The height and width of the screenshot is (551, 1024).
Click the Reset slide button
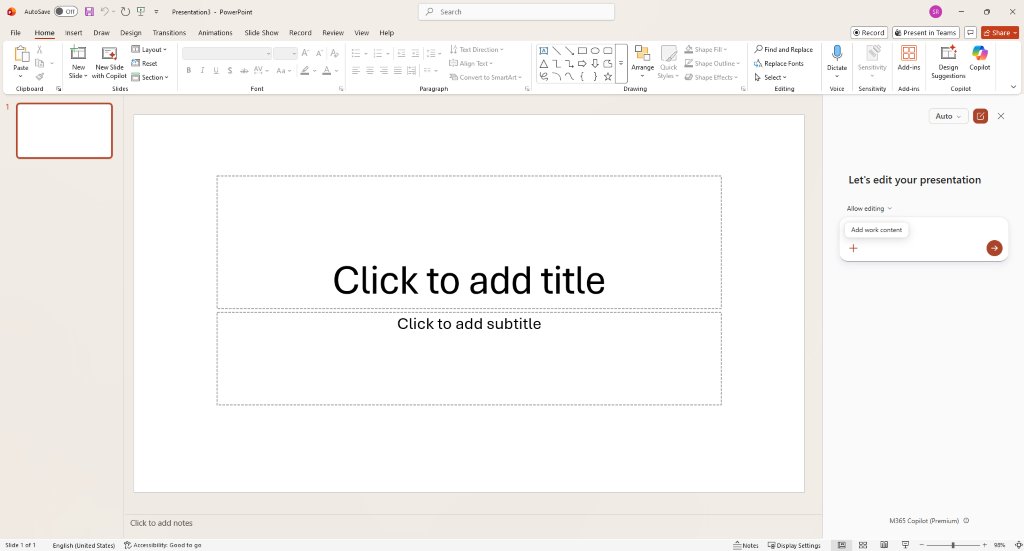(x=144, y=63)
